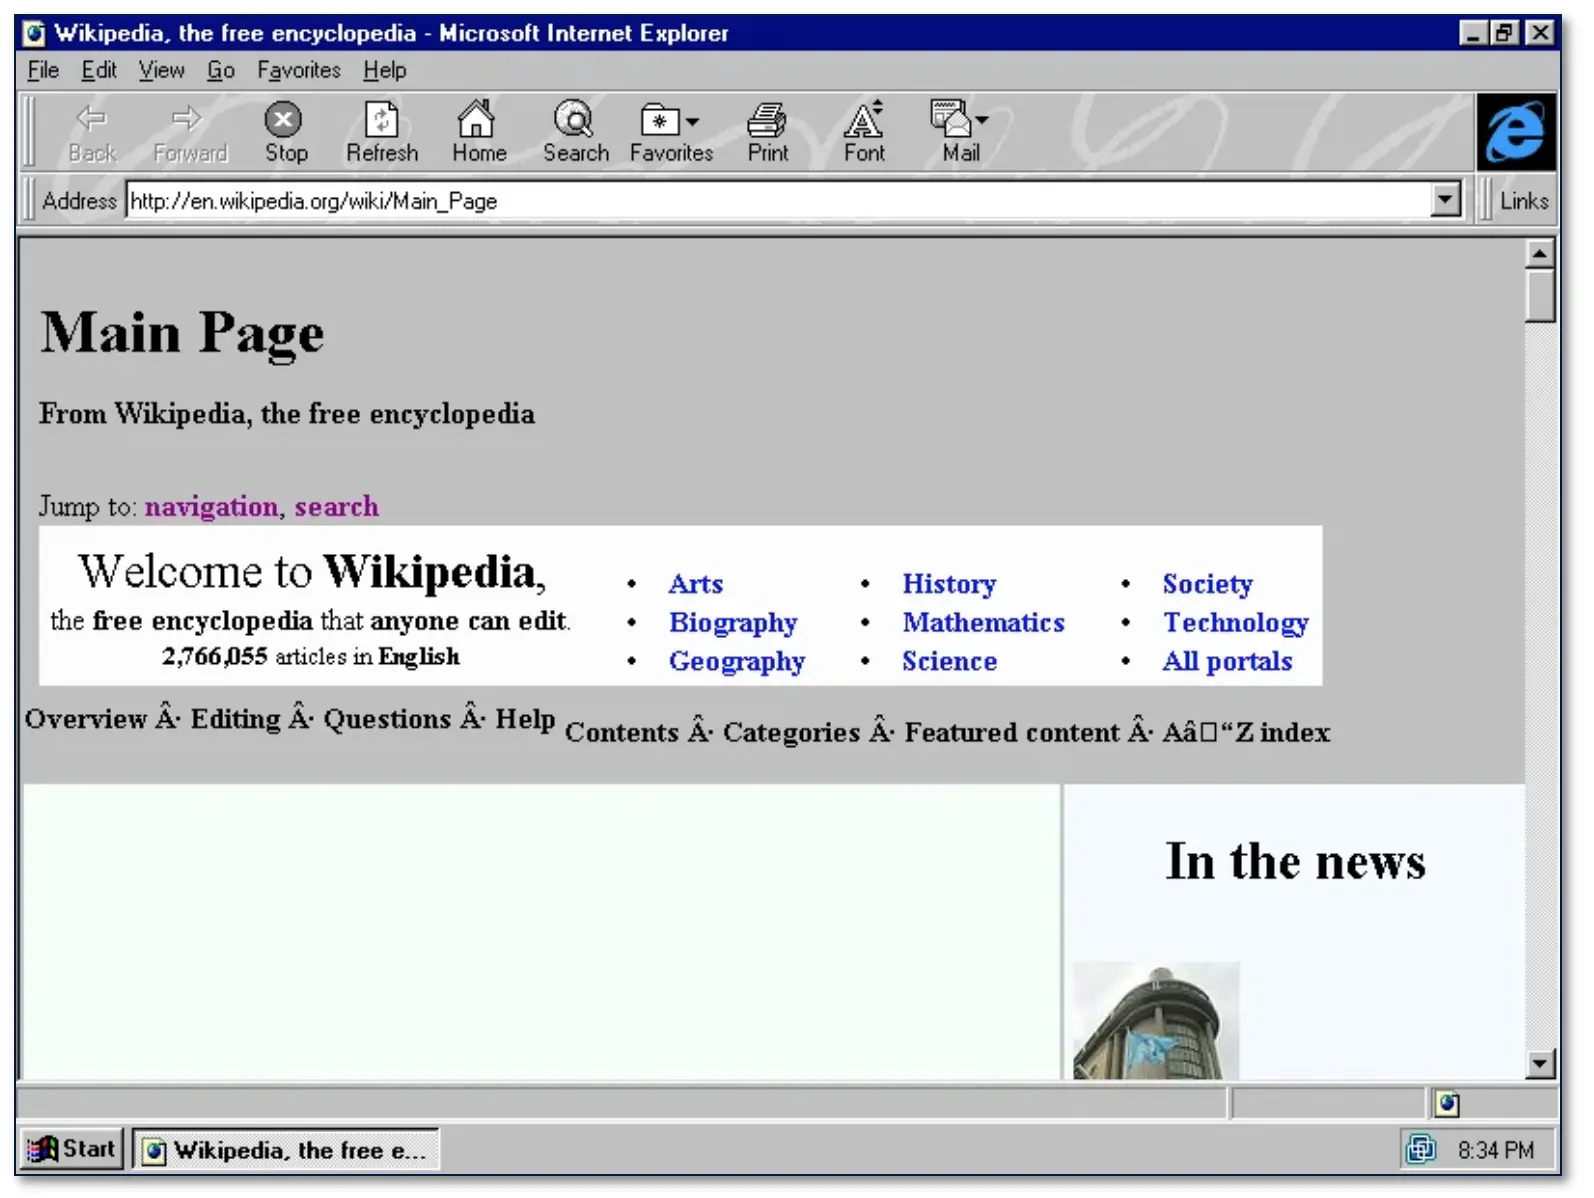Refresh the current page
This screenshot has height=1198, width=1594.
coord(381,132)
